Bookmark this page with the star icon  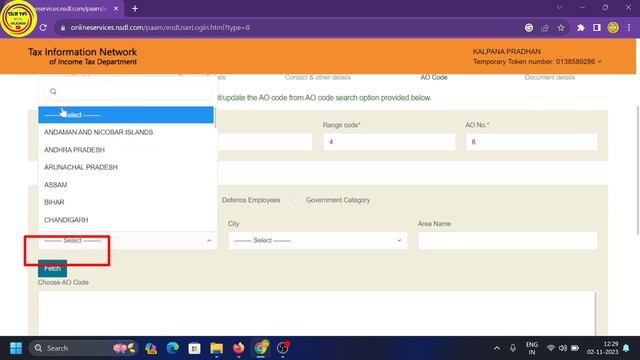[561, 28]
